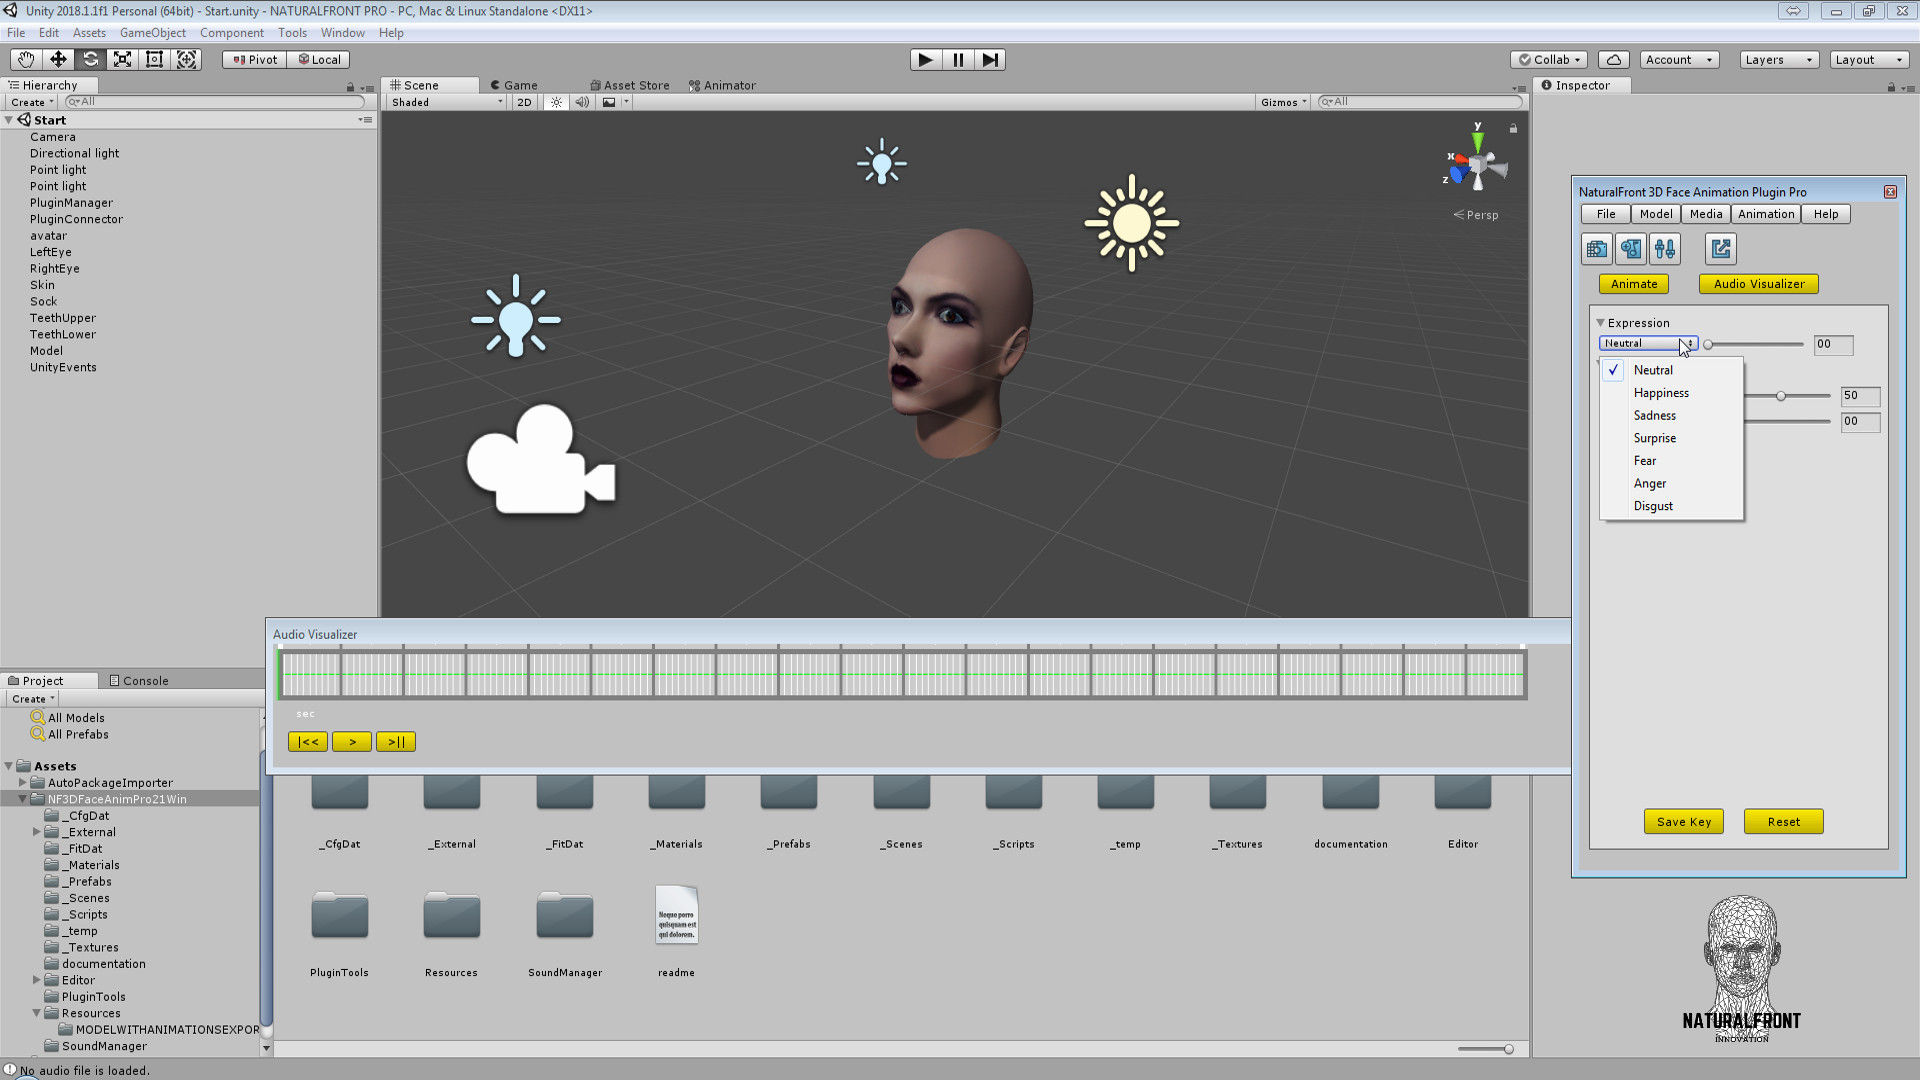
Task: Select the Move tool
Action: (57, 59)
